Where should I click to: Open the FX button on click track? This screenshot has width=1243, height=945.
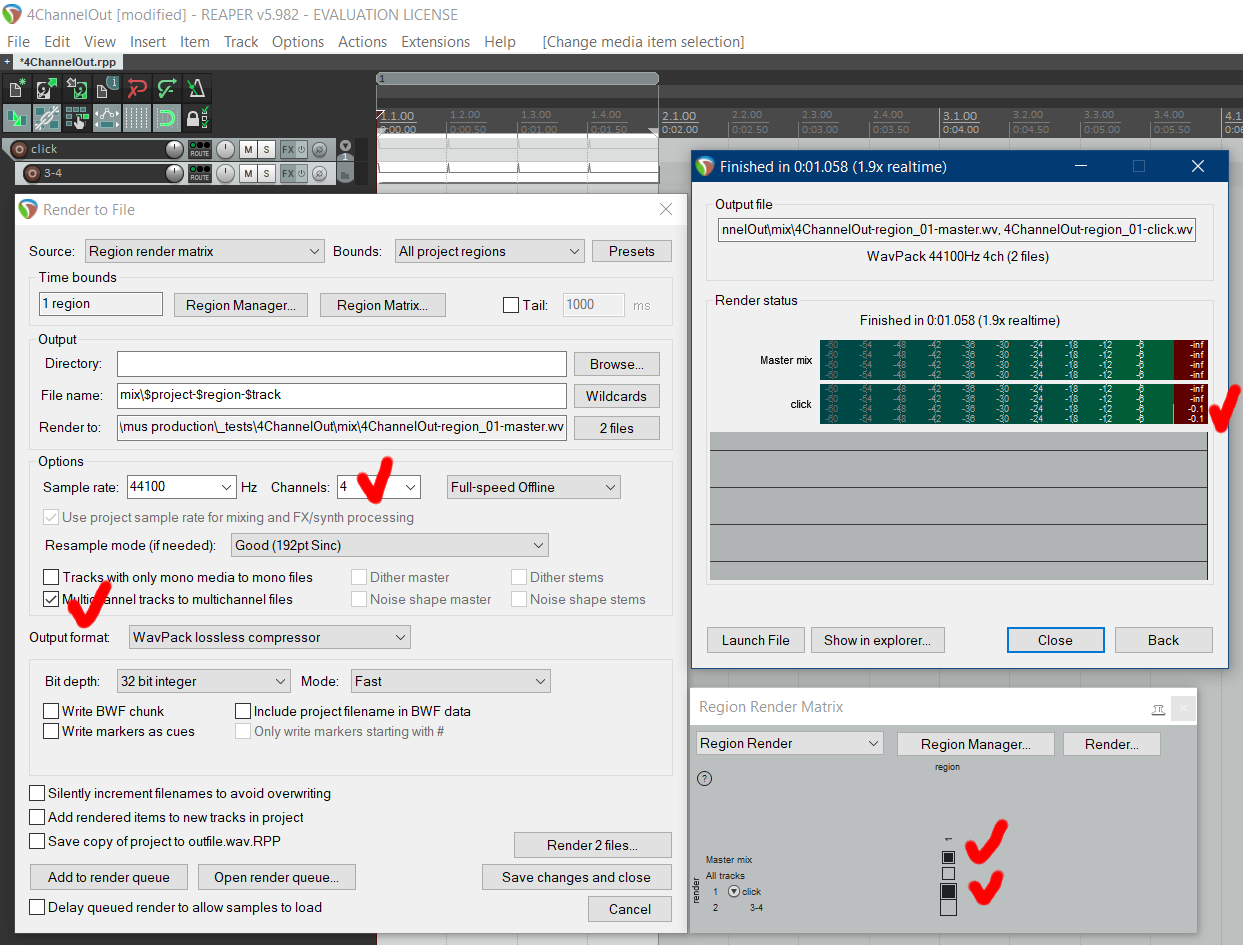coord(288,149)
